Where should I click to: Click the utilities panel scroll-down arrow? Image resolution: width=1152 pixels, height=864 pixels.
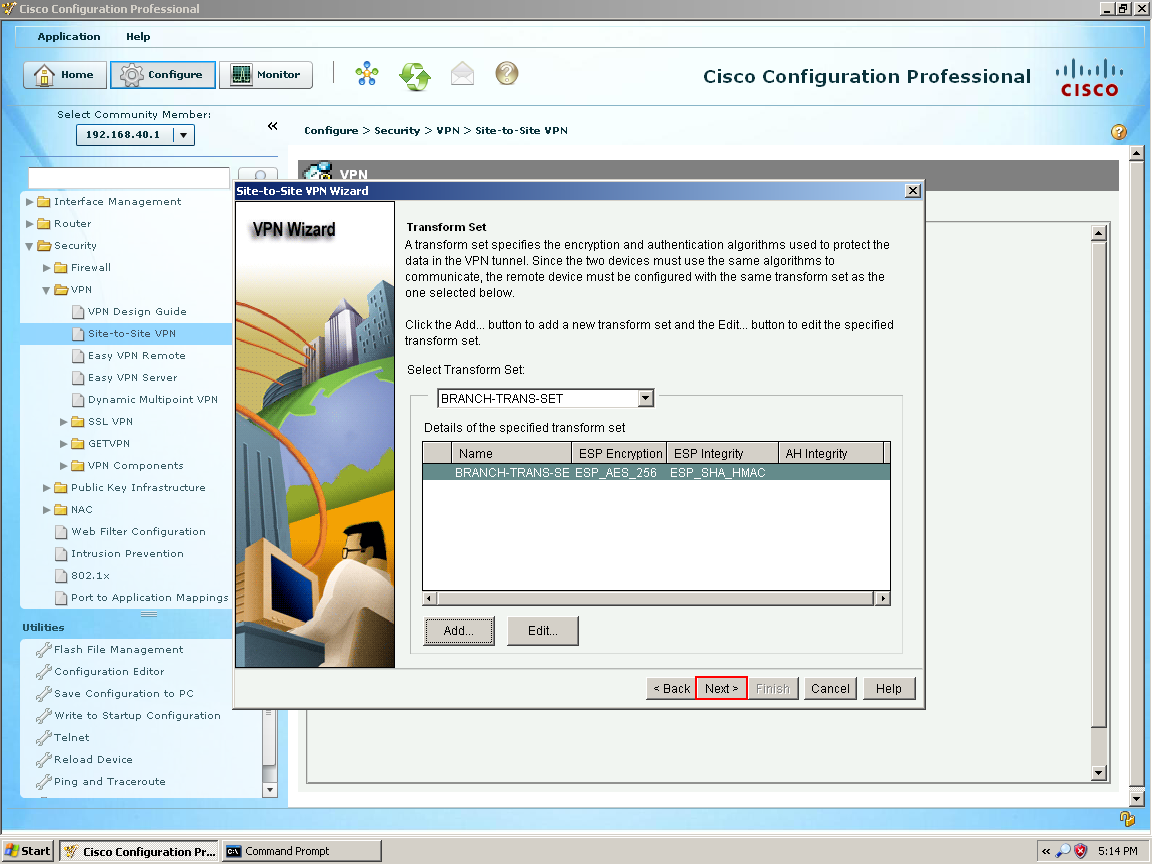point(270,790)
